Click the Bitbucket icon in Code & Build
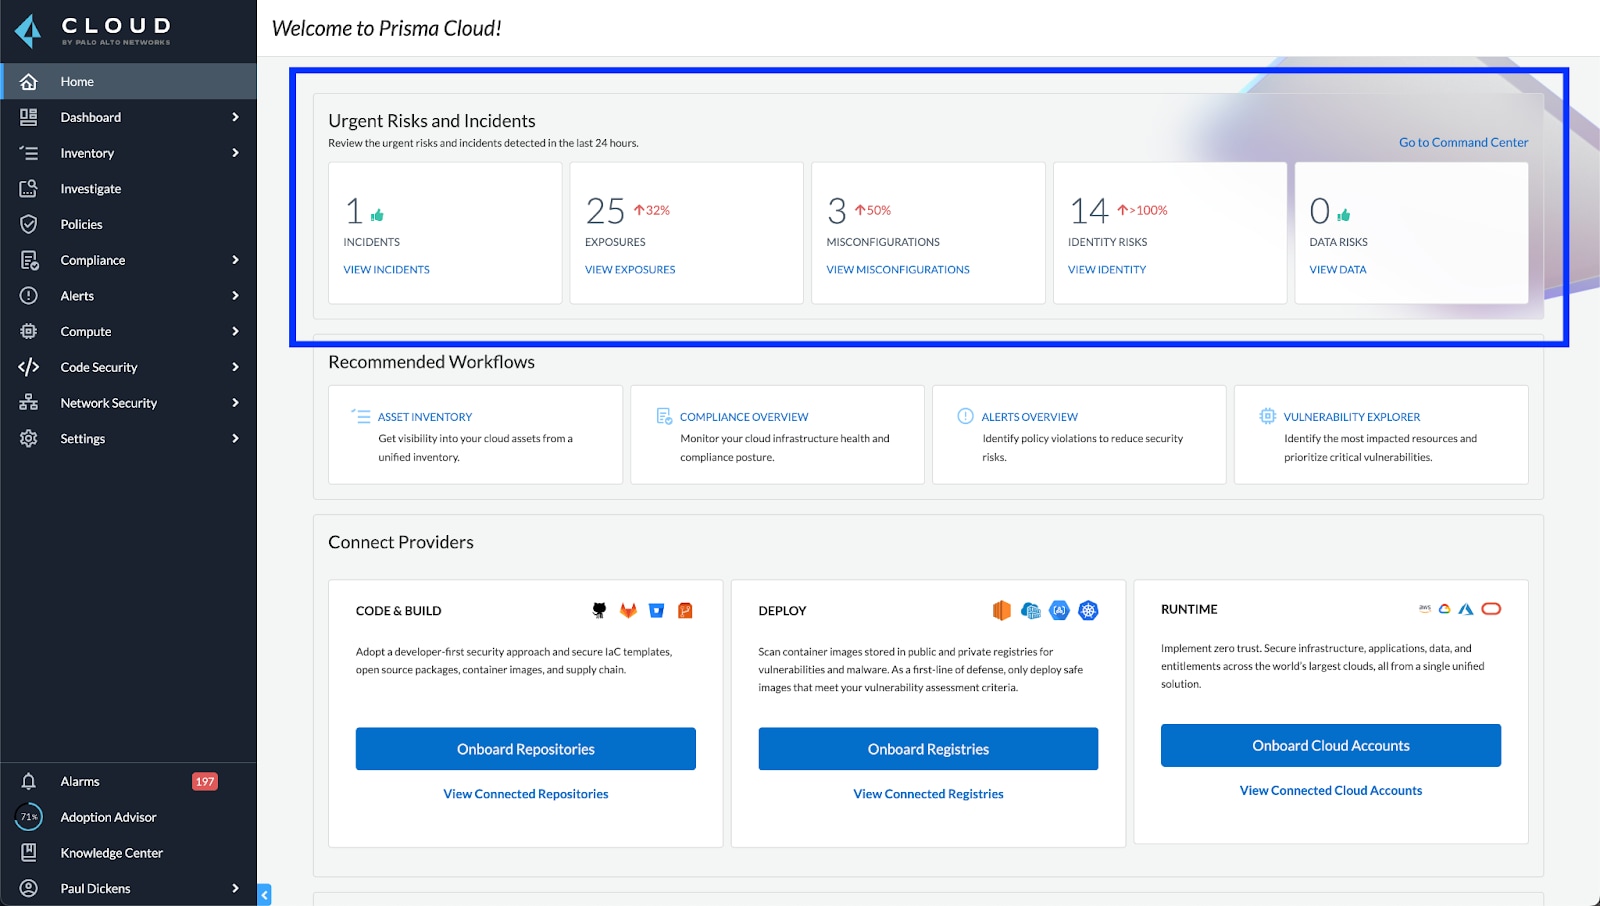This screenshot has width=1600, height=906. click(x=657, y=610)
